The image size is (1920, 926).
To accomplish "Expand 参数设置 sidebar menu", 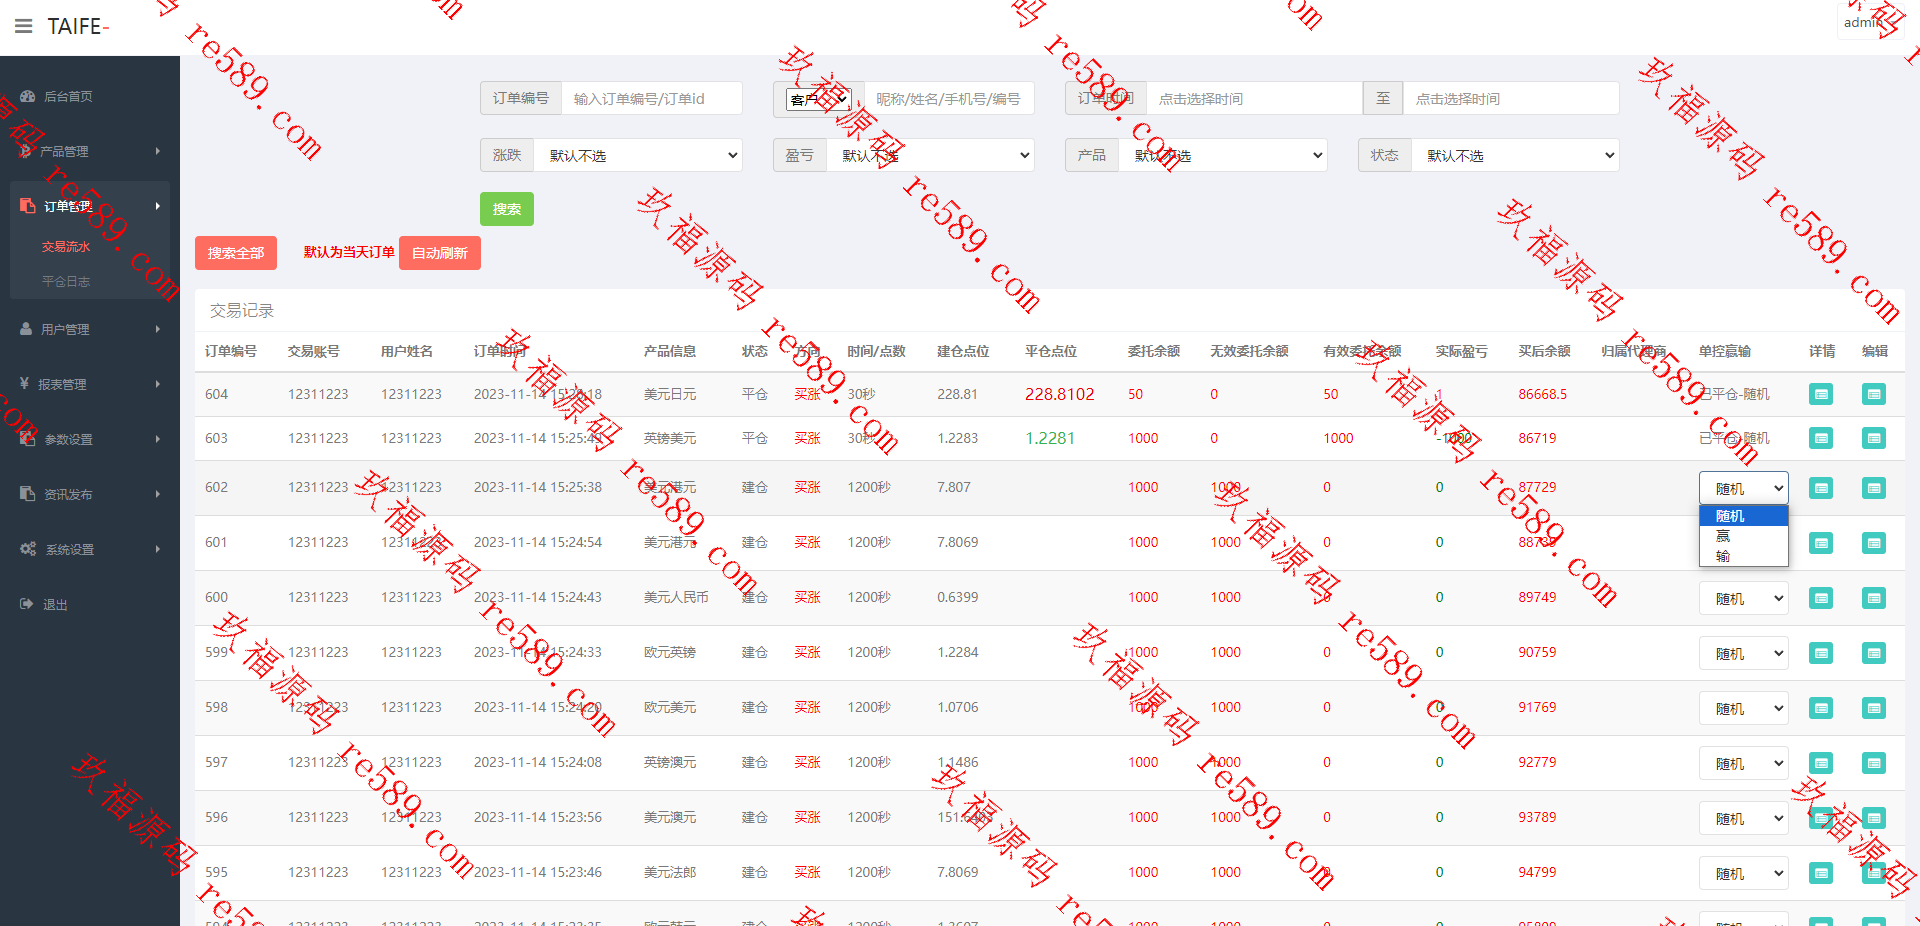I will 90,439.
